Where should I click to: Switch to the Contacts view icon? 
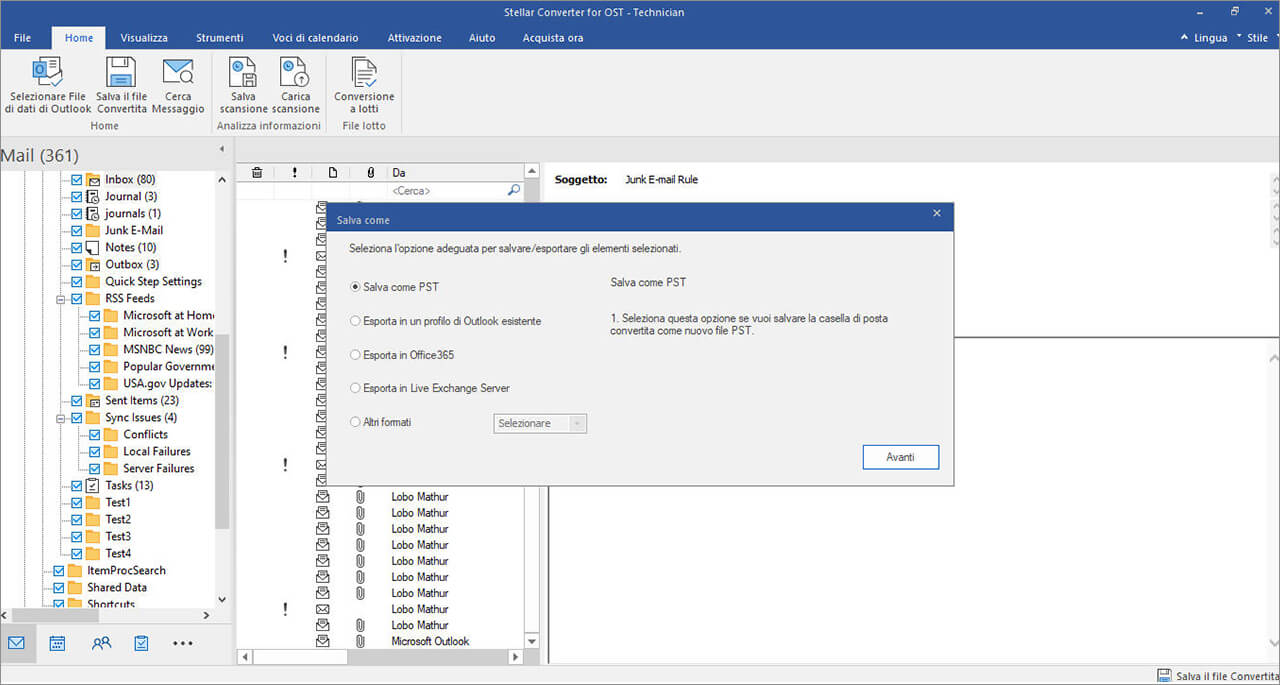click(x=101, y=643)
